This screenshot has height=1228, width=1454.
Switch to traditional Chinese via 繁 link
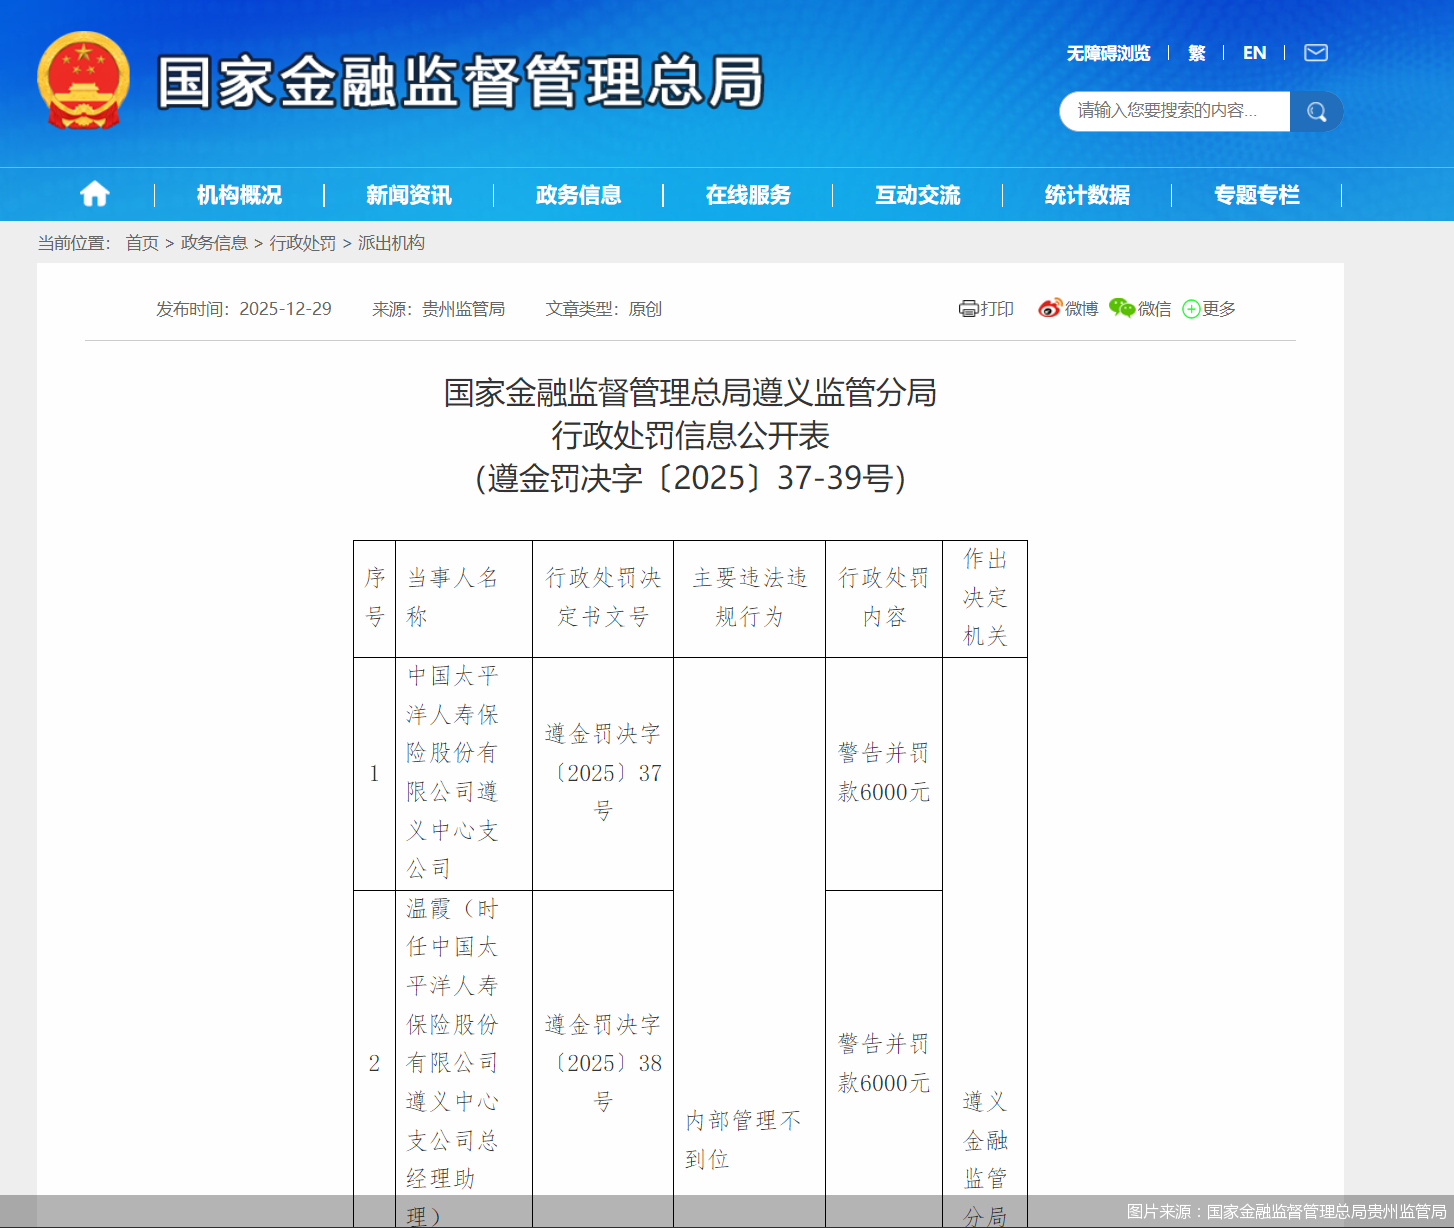click(x=1196, y=52)
